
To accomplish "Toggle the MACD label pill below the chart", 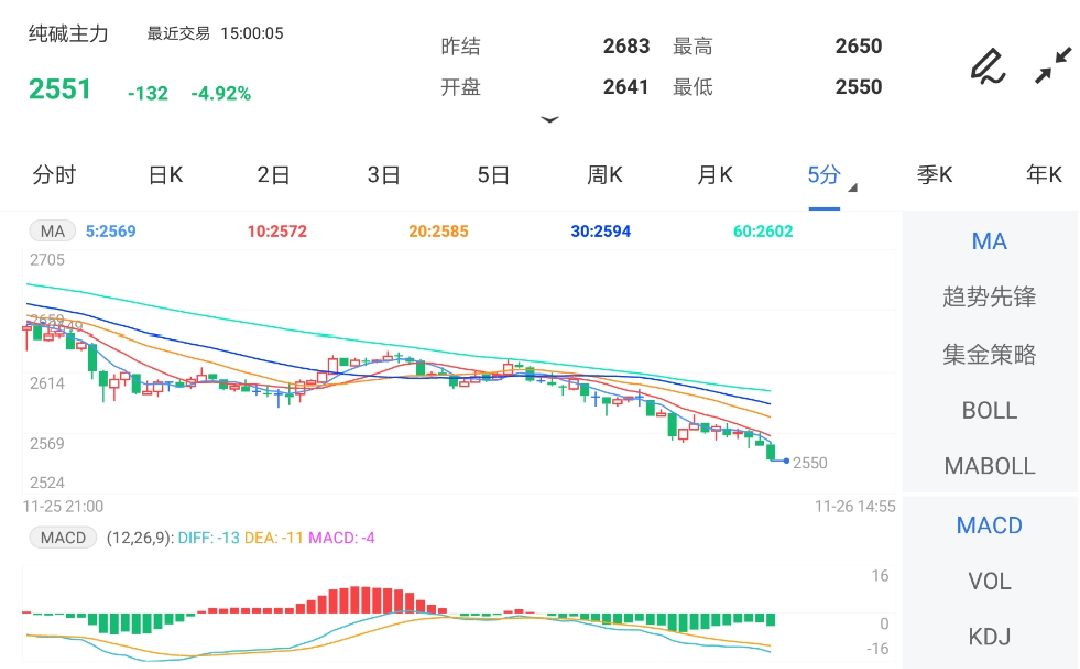I will click(x=62, y=537).
